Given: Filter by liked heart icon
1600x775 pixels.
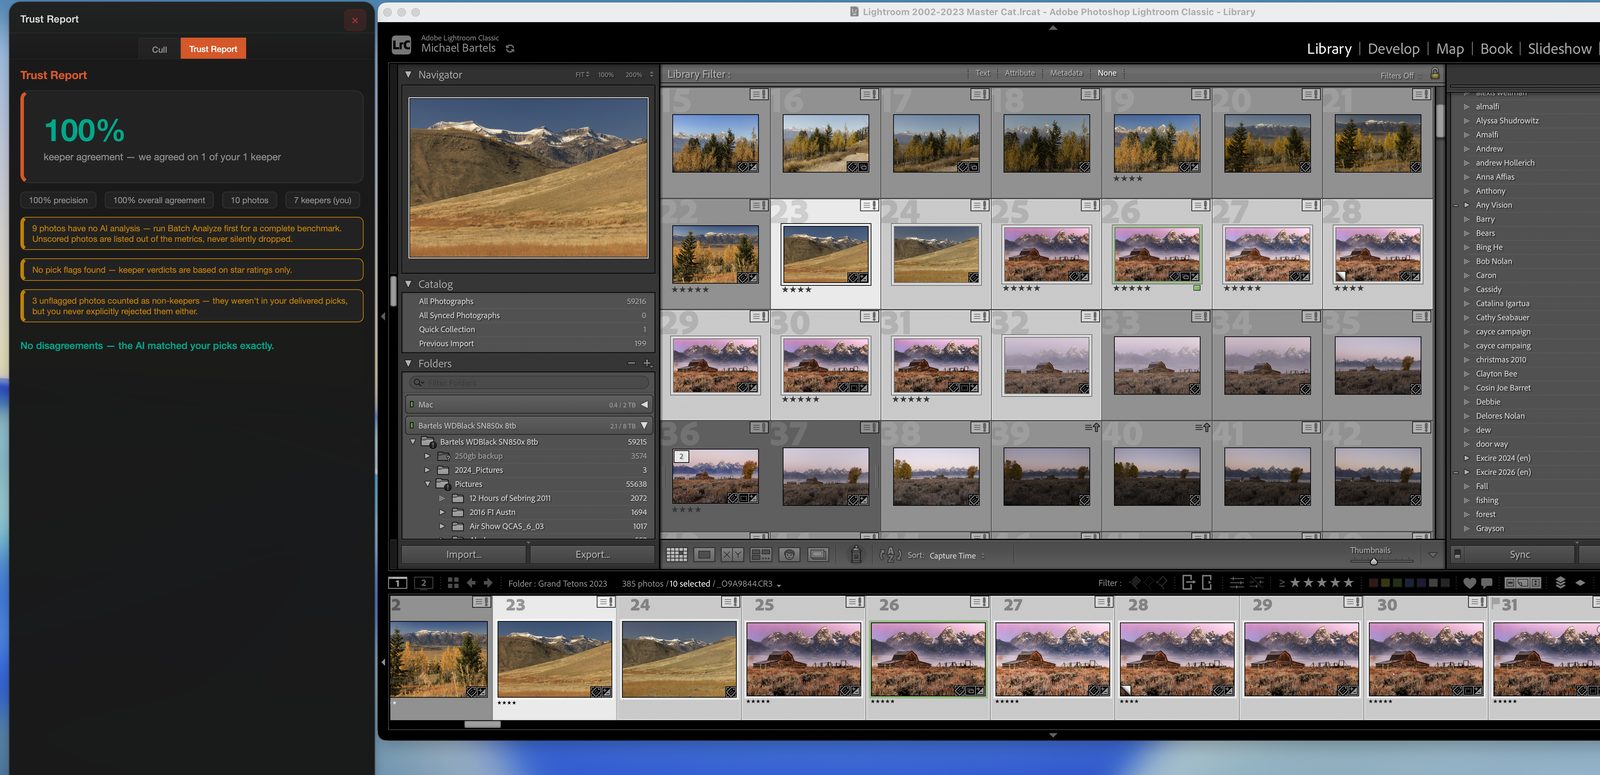Looking at the screenshot, I should [x=1469, y=583].
